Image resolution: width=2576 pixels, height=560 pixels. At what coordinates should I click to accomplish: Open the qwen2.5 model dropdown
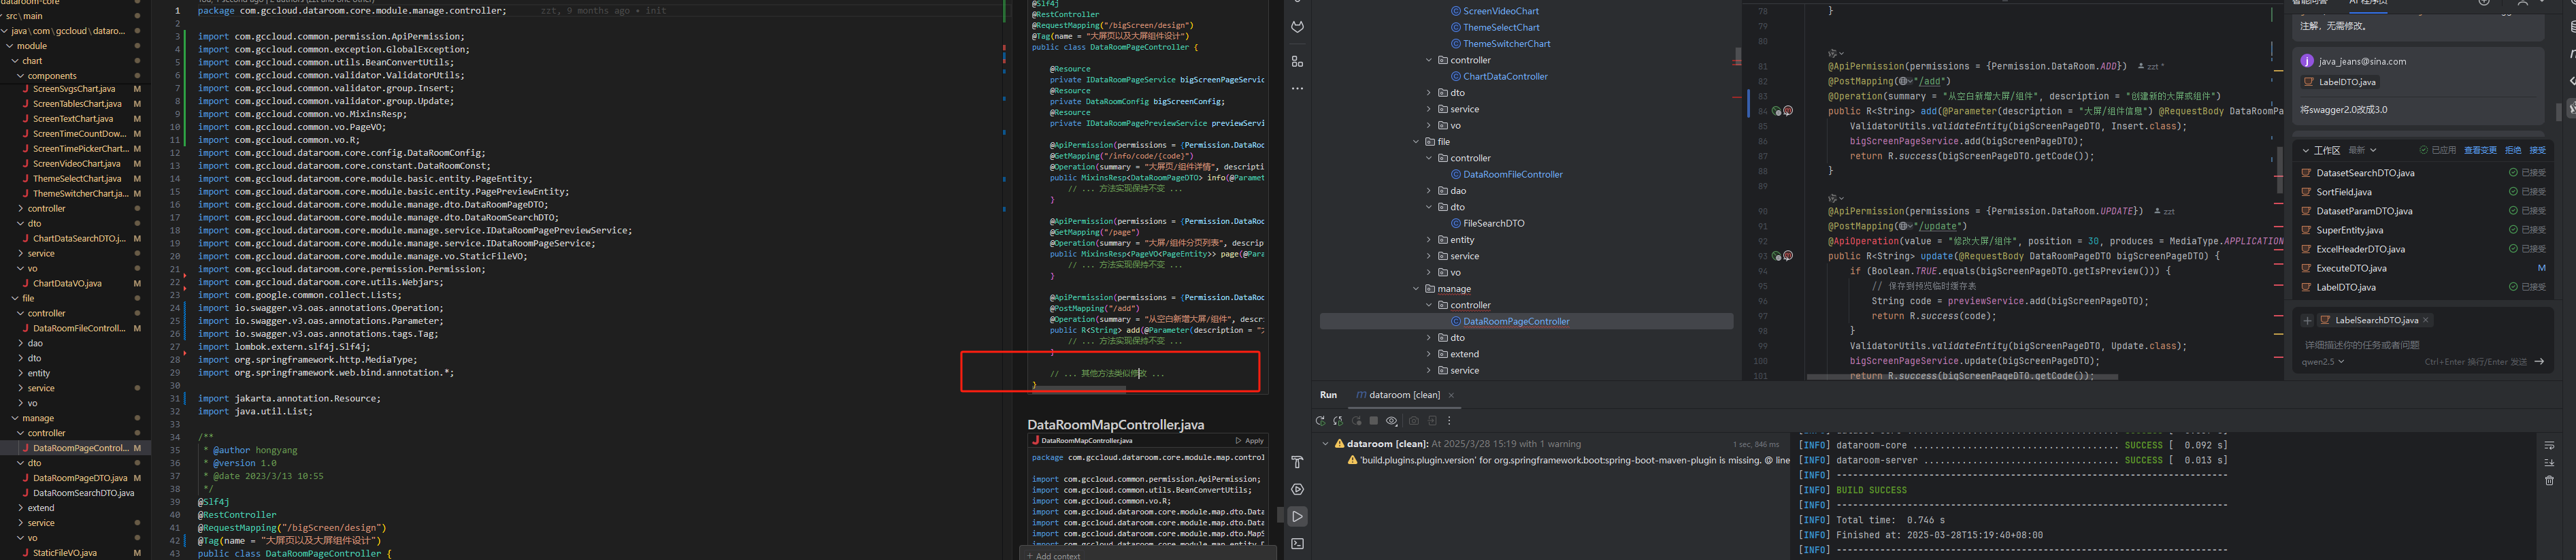click(x=2323, y=362)
